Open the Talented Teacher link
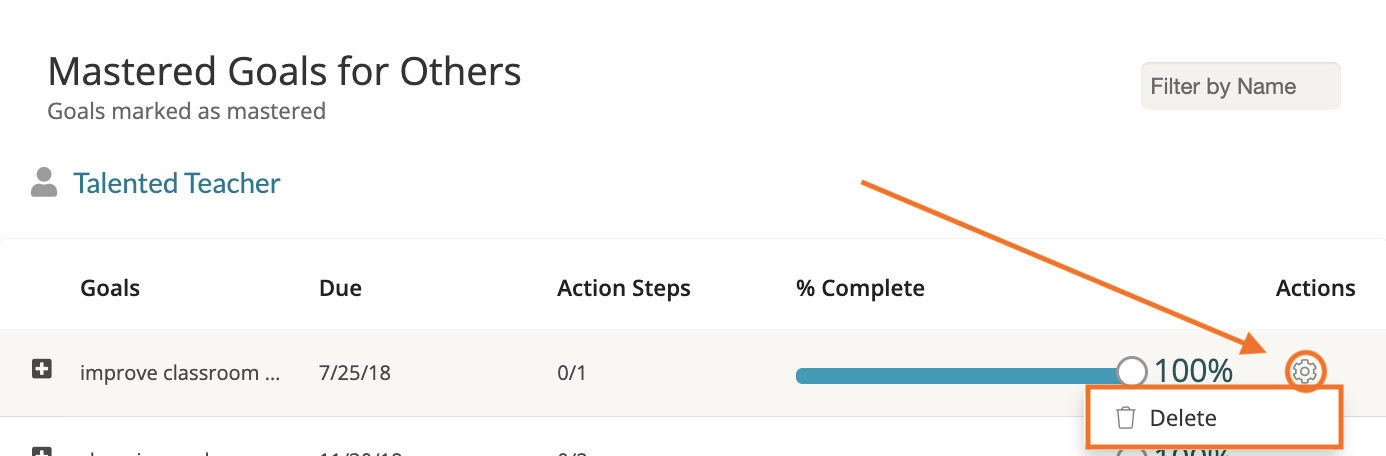 pyautogui.click(x=177, y=184)
